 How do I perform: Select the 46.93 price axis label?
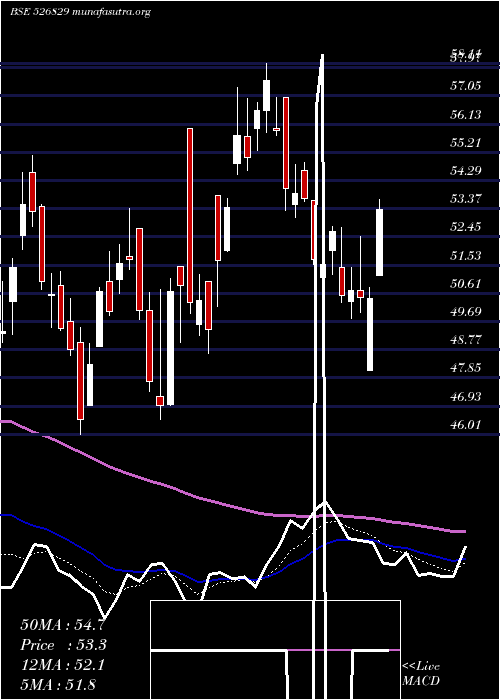point(466,396)
